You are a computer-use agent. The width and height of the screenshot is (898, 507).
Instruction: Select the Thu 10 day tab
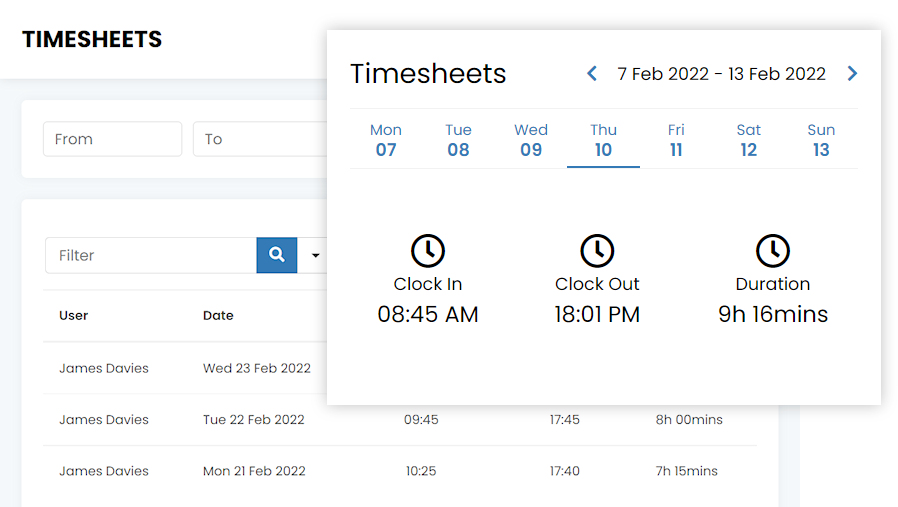[x=603, y=140]
